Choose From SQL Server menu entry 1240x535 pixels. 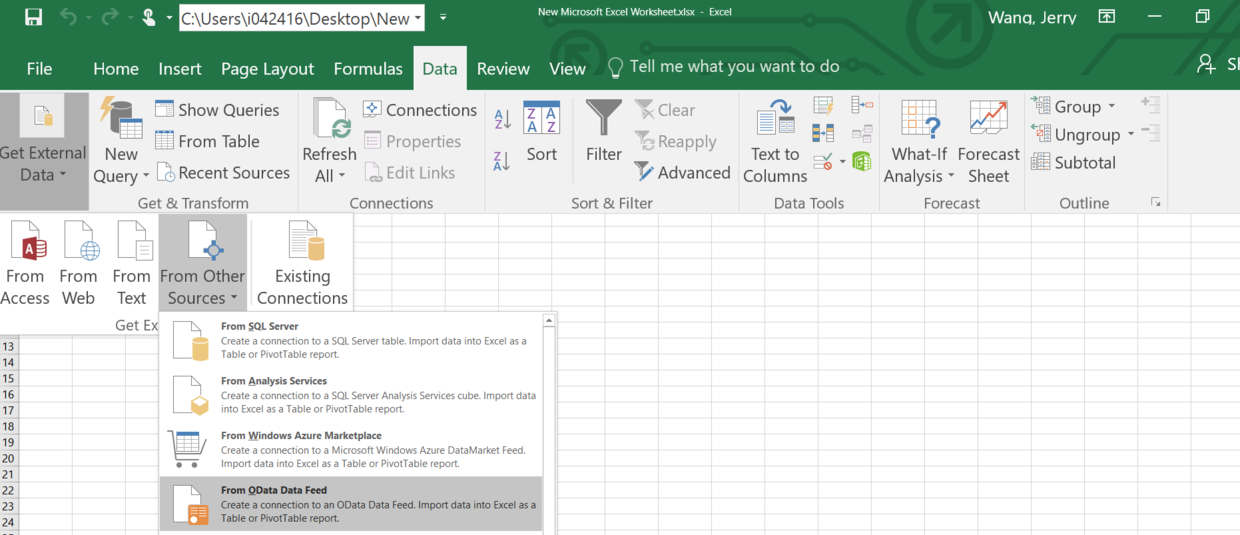pos(351,340)
